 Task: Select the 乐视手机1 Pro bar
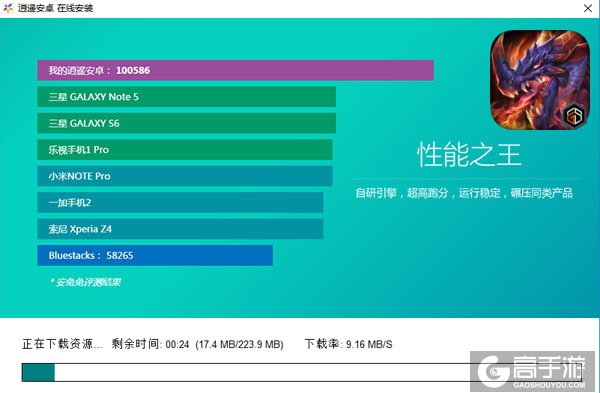(x=185, y=150)
